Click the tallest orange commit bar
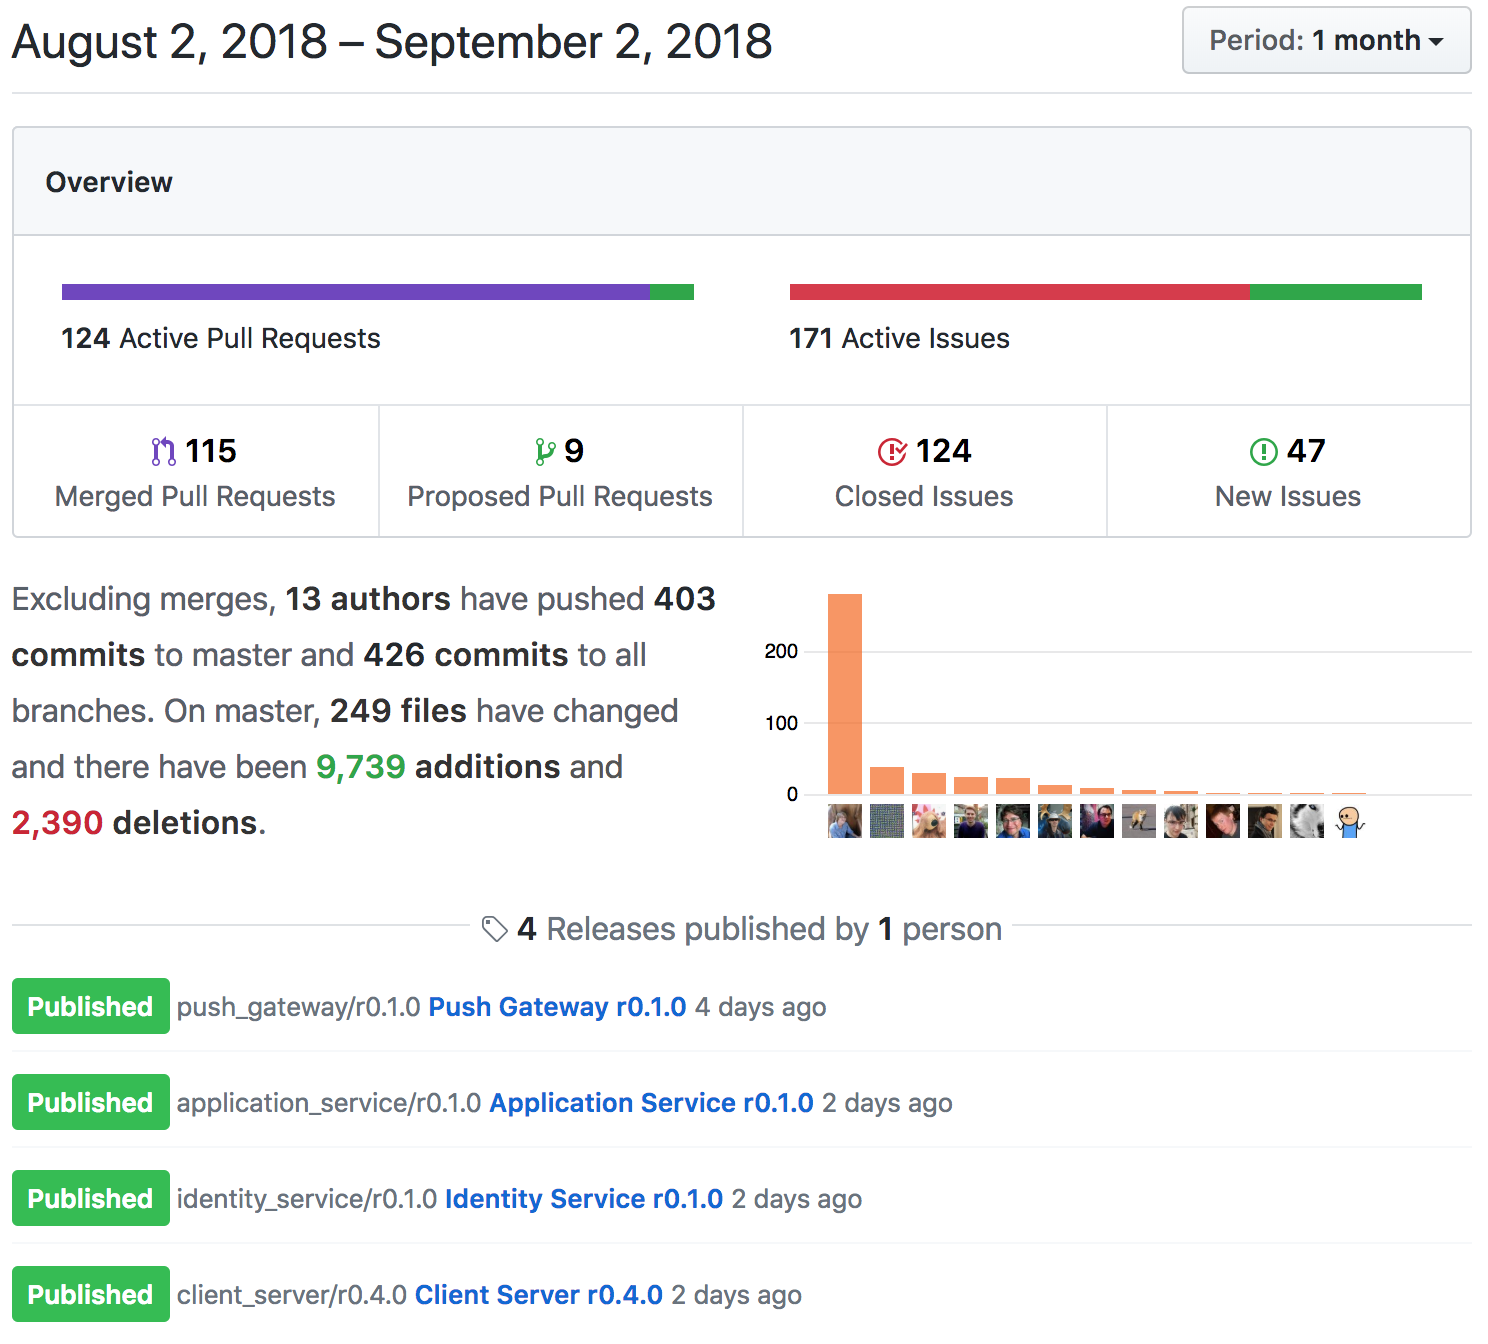The height and width of the screenshot is (1344, 1488). (x=845, y=693)
